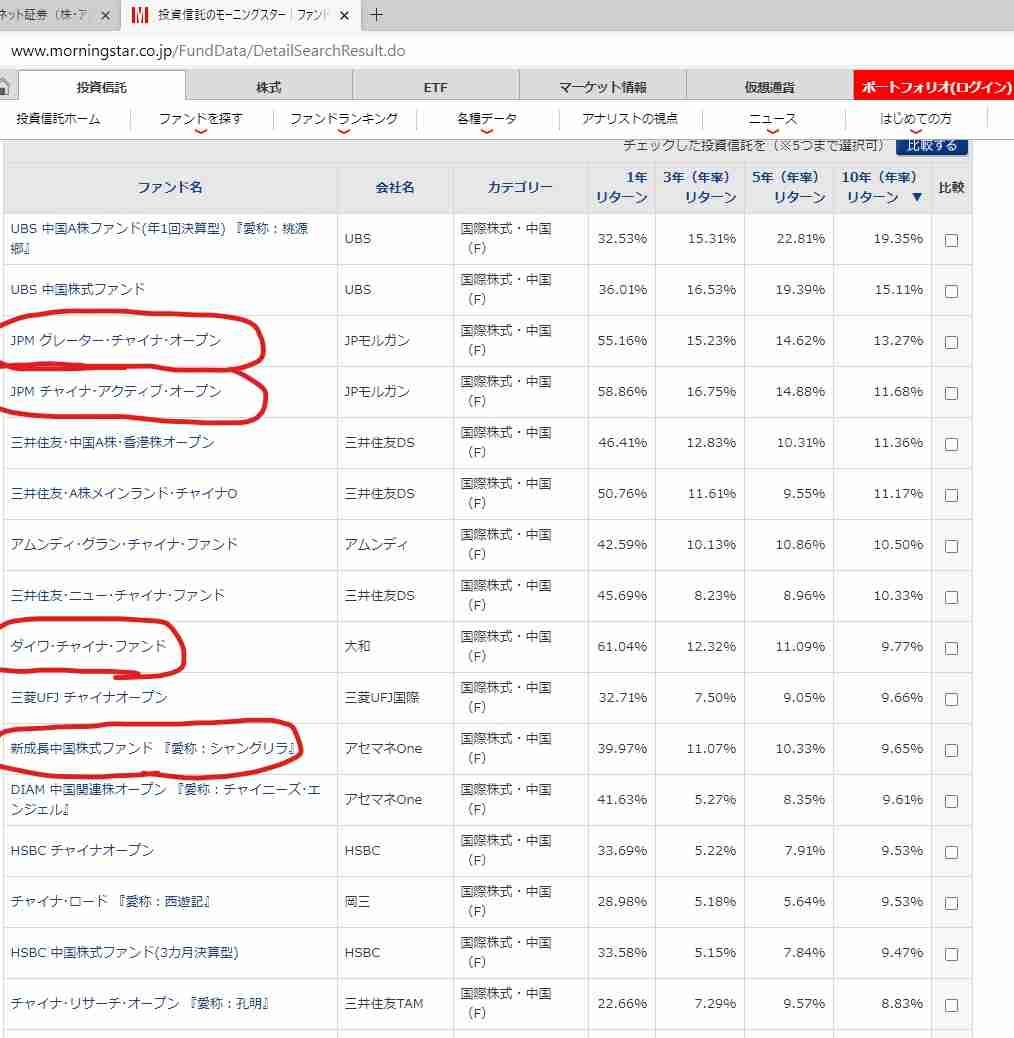
Task: Open the UBS 中国株式ファンド fund link
Action: (77, 289)
